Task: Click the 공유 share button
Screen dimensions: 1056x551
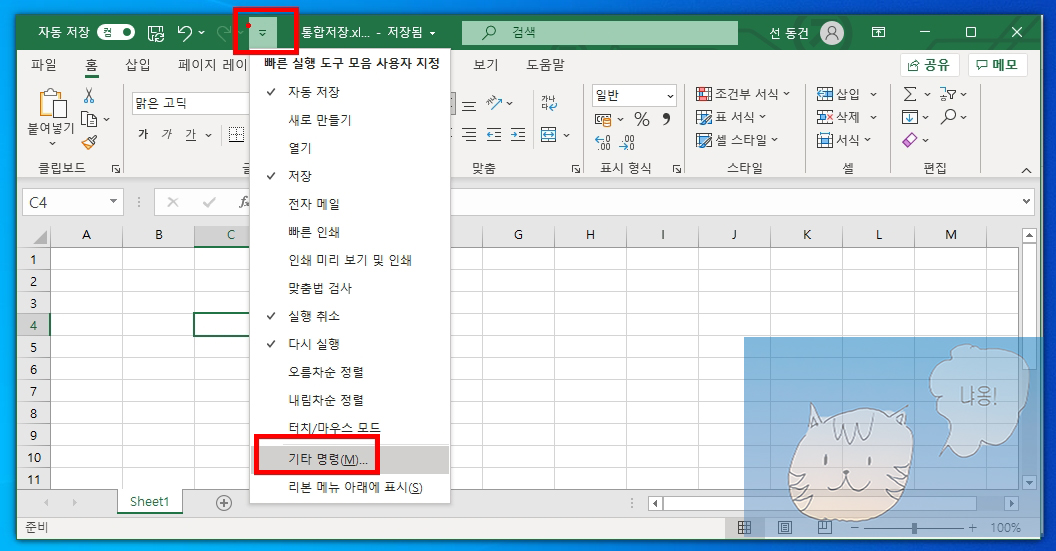Action: coord(929,65)
